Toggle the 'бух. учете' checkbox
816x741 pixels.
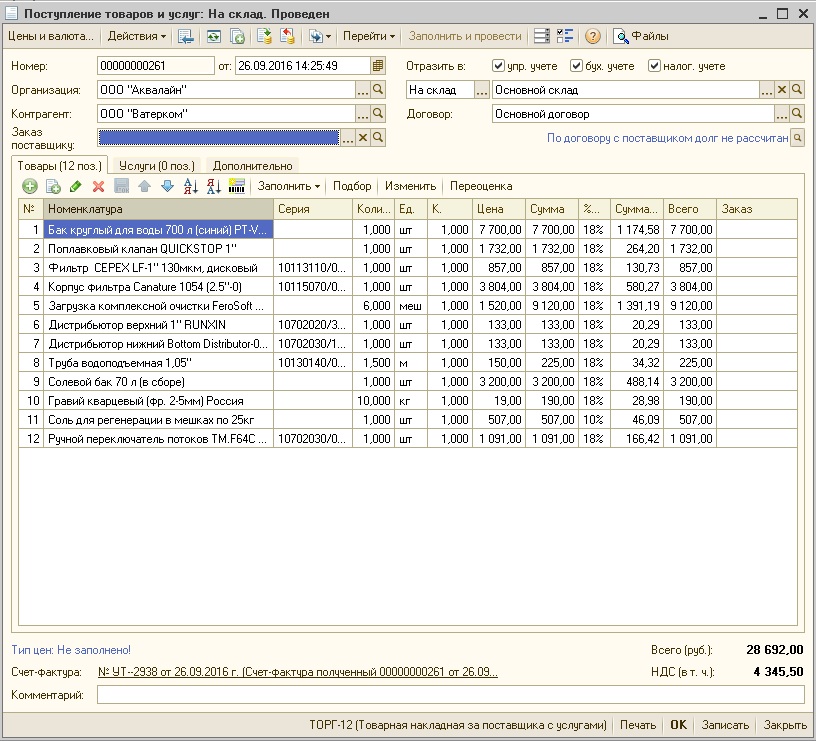576,66
